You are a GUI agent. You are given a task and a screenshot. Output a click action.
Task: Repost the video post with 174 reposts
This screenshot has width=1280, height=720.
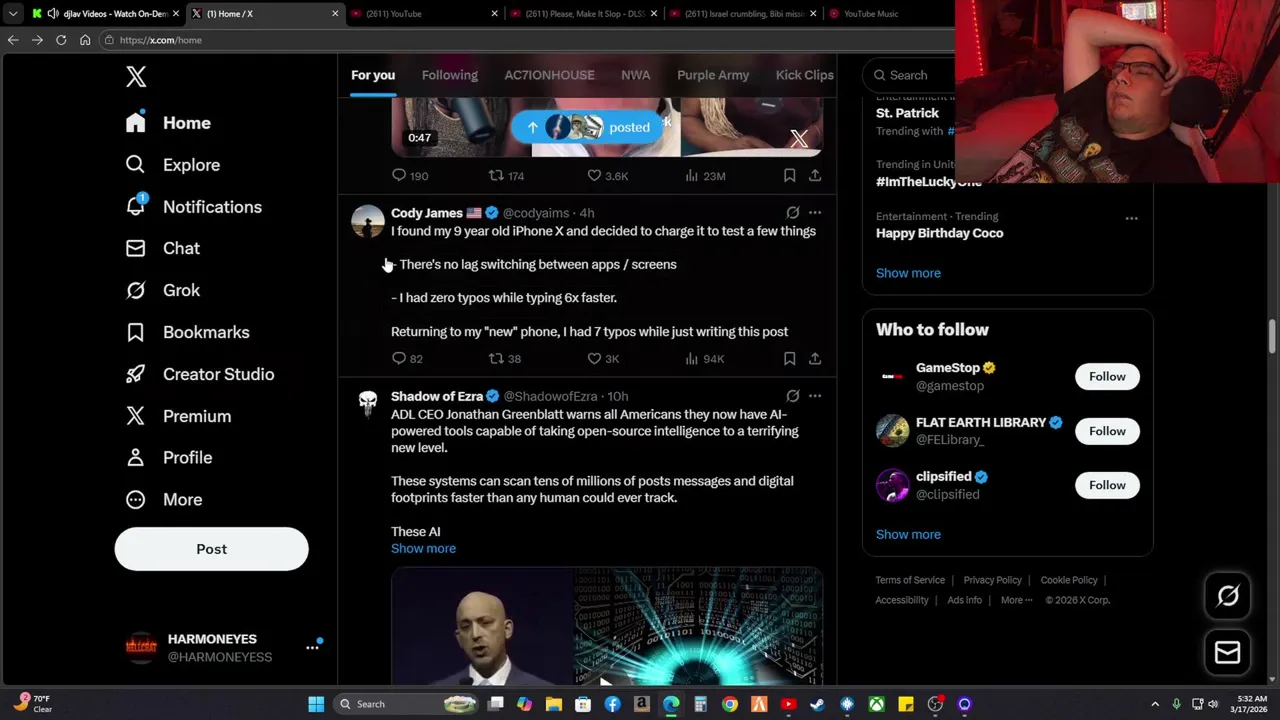pos(506,176)
